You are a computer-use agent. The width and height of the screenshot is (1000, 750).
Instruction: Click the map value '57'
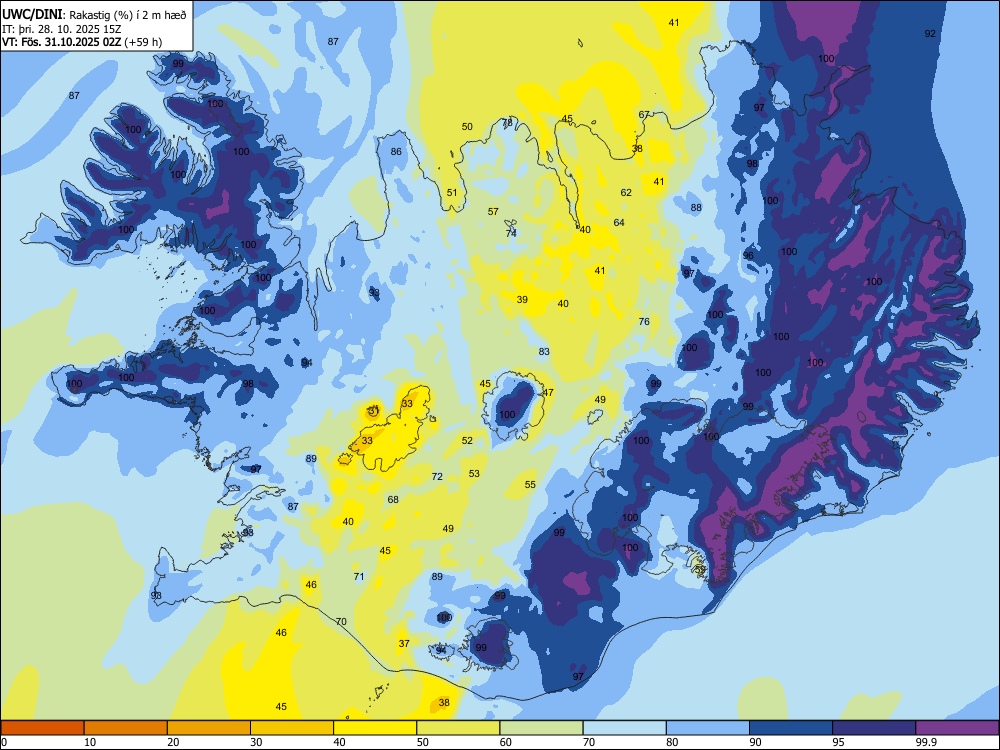[493, 212]
